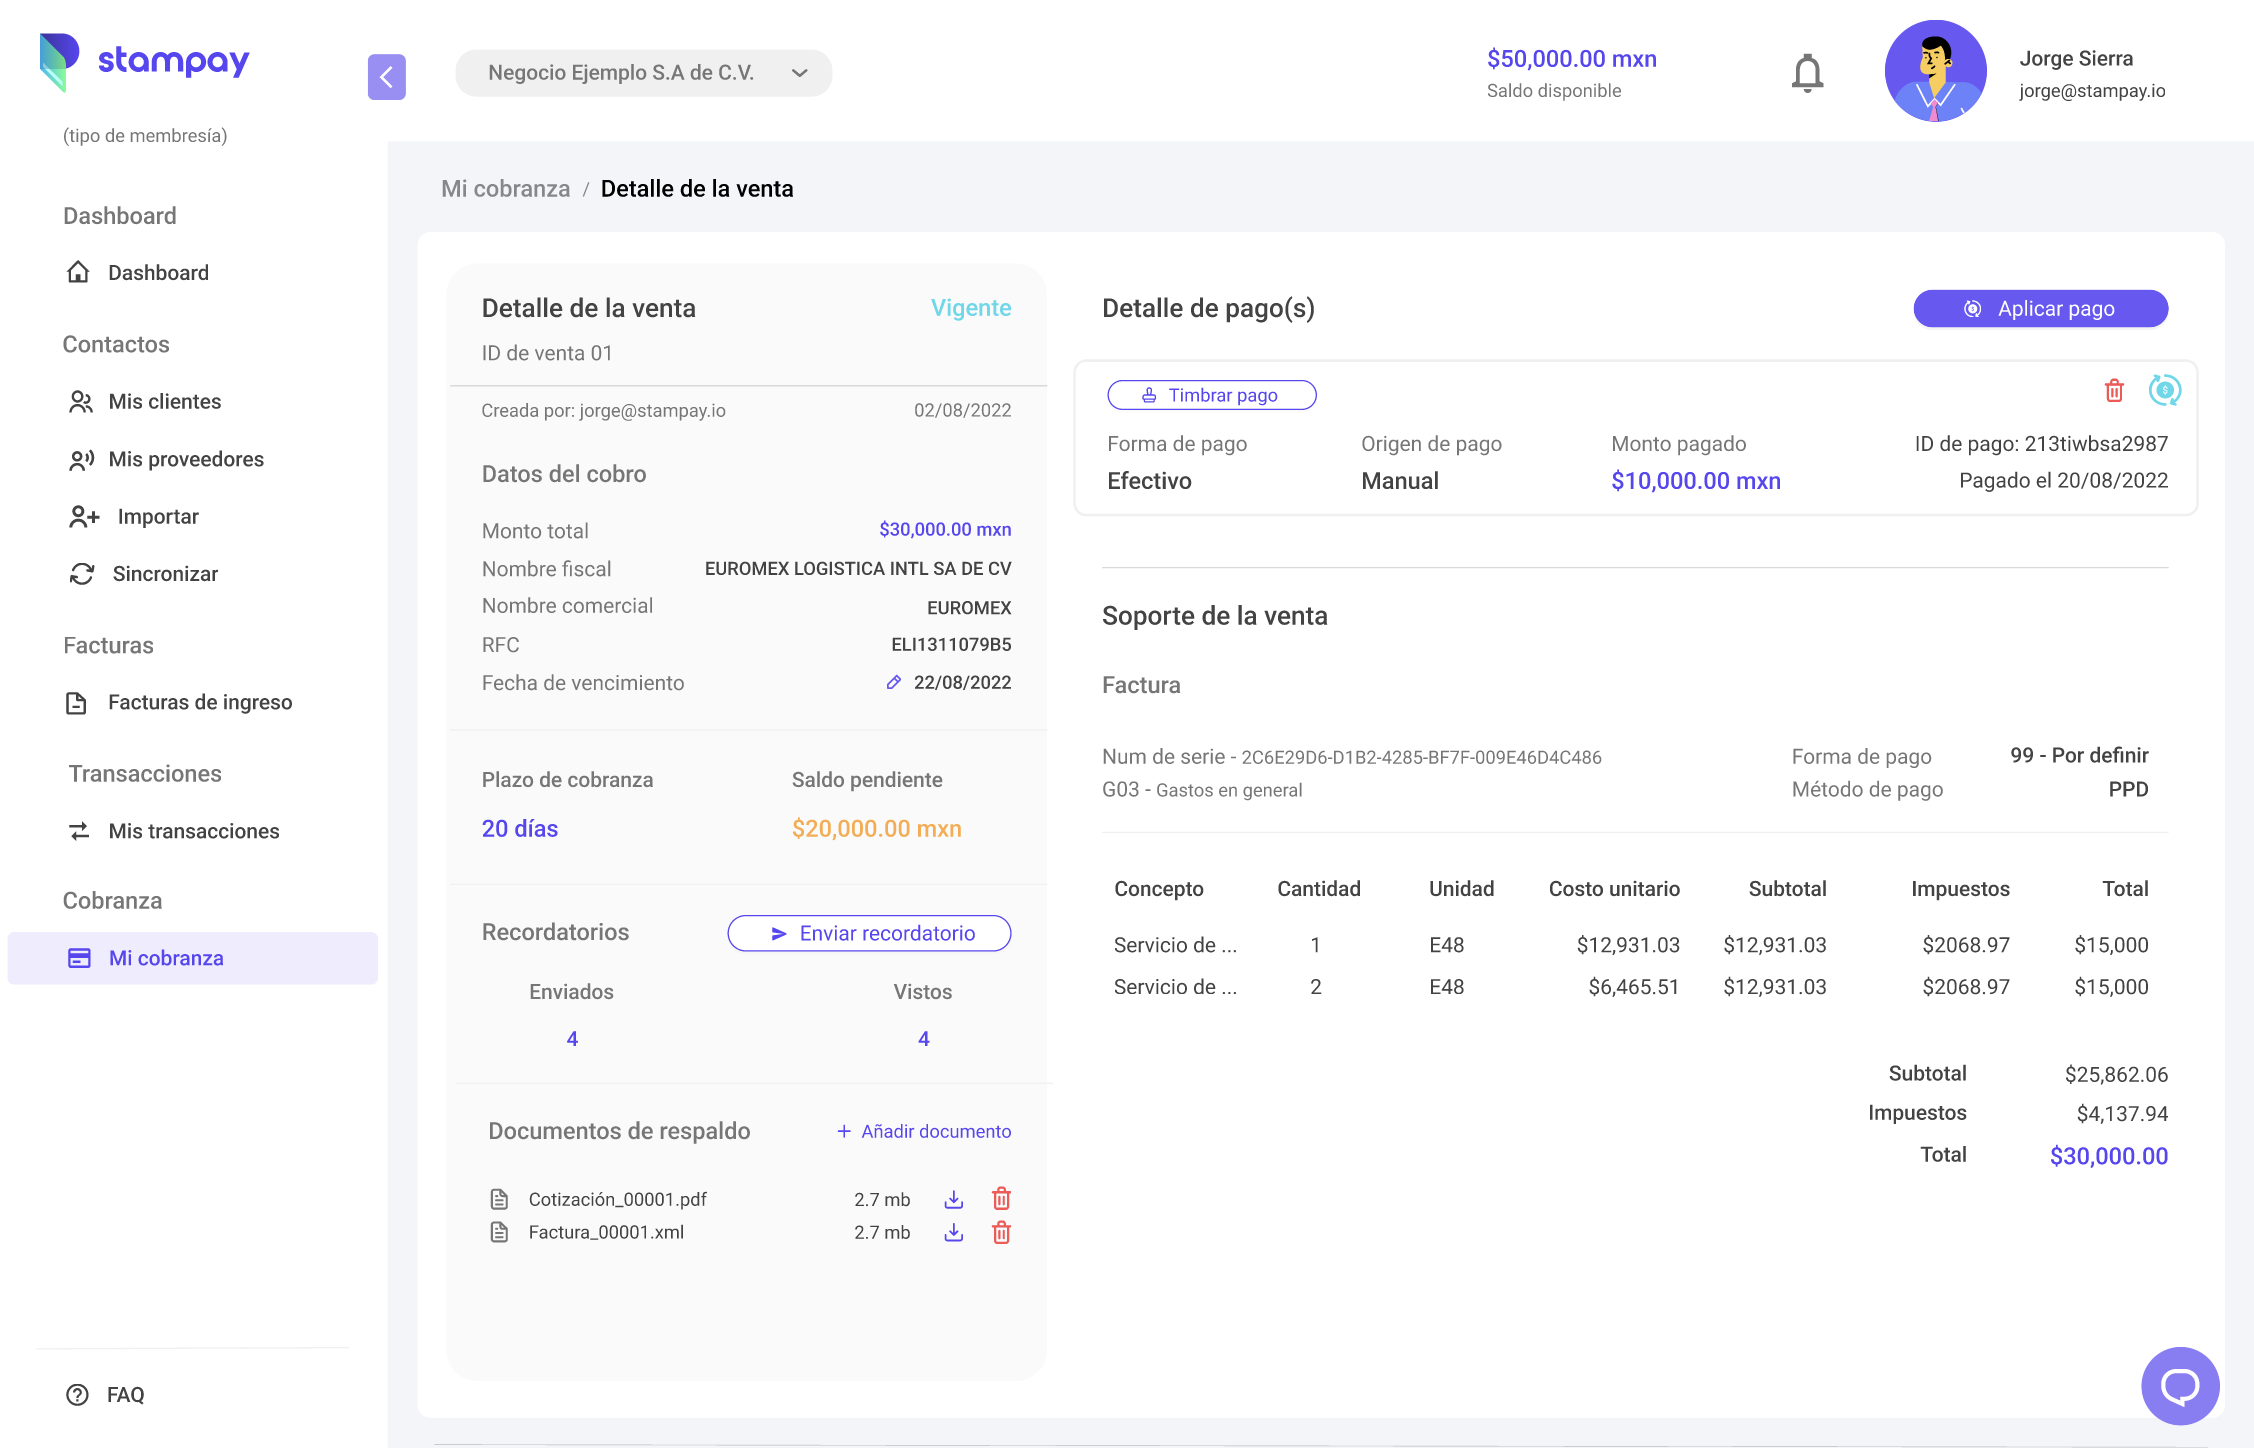Open the chat support bubble
Image resolution: width=2254 pixels, height=1448 pixels.
click(2179, 1386)
